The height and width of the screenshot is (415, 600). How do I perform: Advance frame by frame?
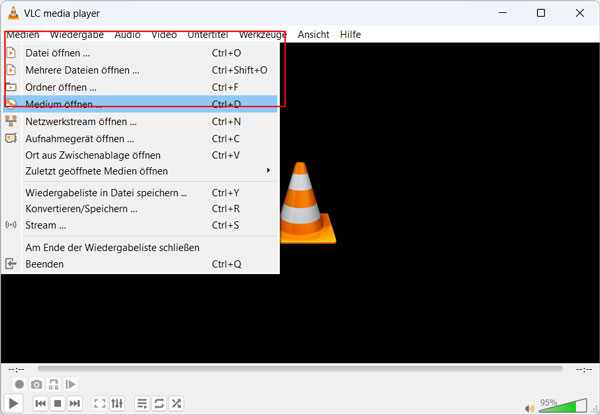[71, 384]
